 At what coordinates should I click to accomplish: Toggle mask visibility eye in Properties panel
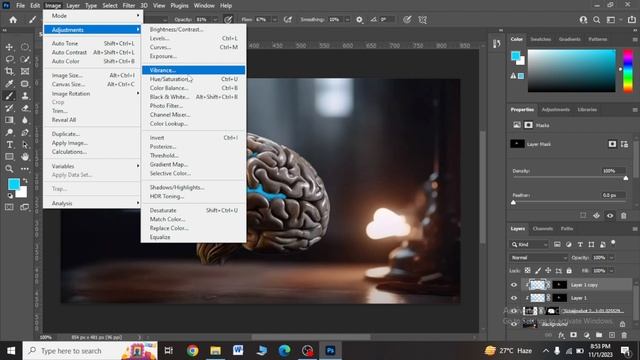point(610,216)
